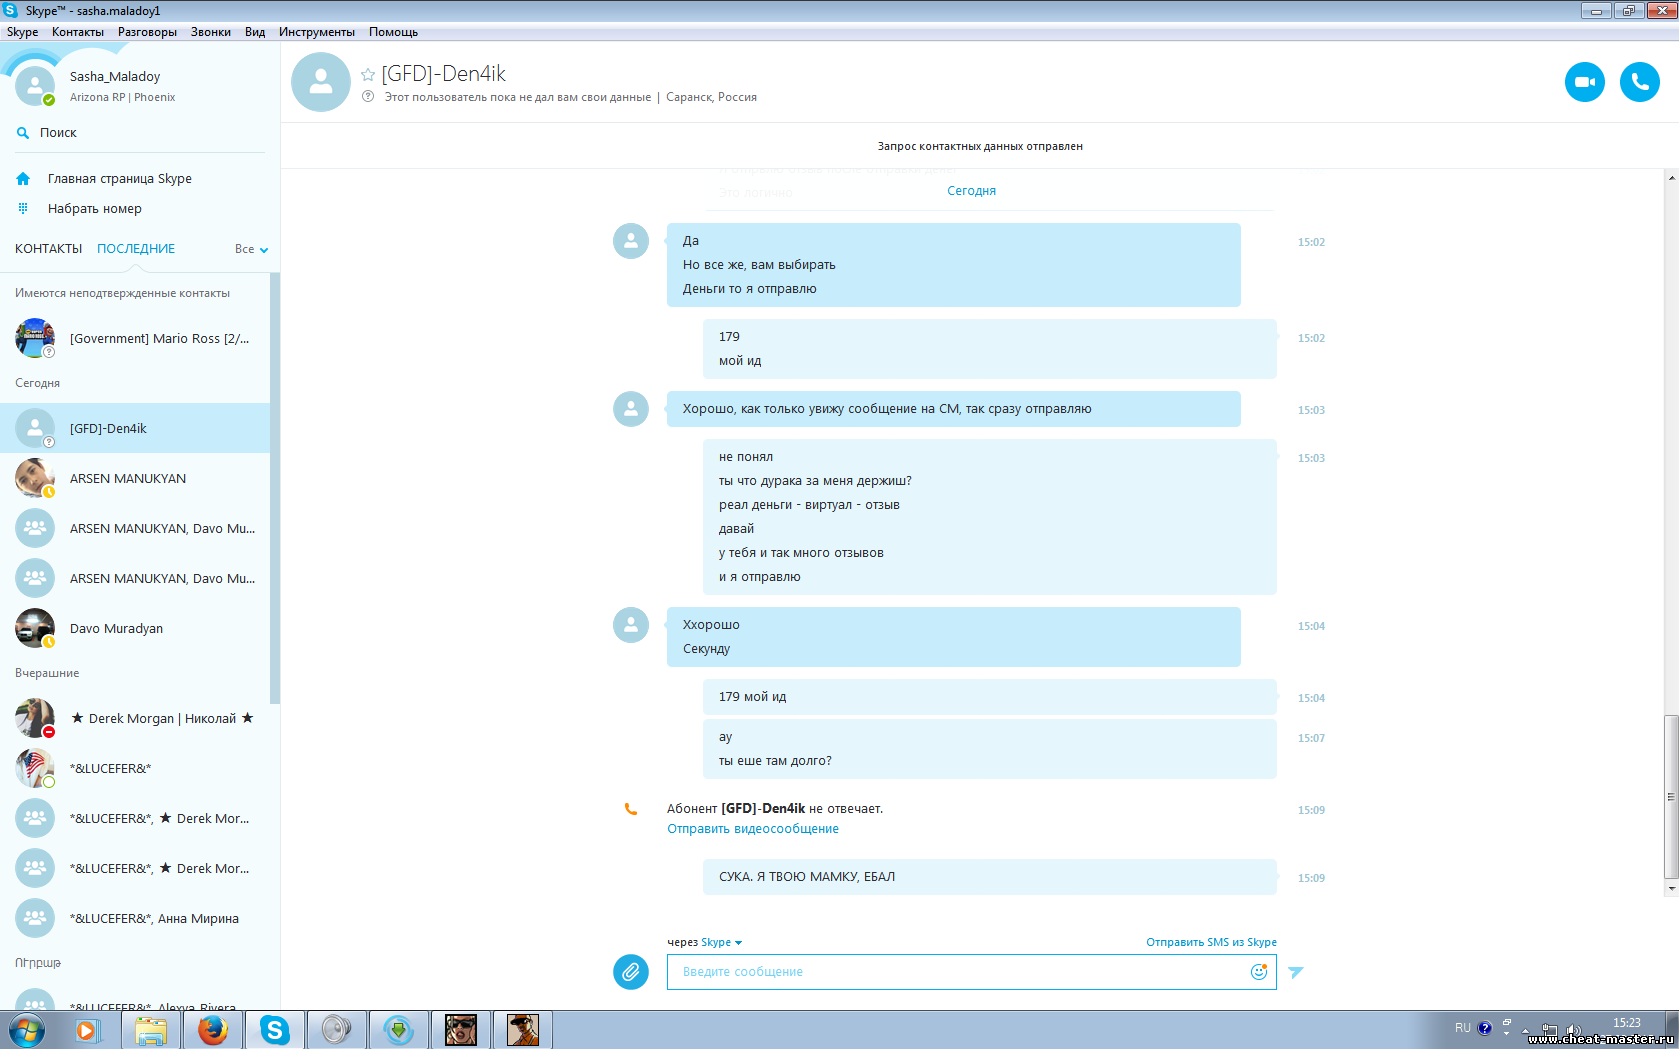Click the search magnifier icon
The width and height of the screenshot is (1679, 1049).
click(23, 133)
